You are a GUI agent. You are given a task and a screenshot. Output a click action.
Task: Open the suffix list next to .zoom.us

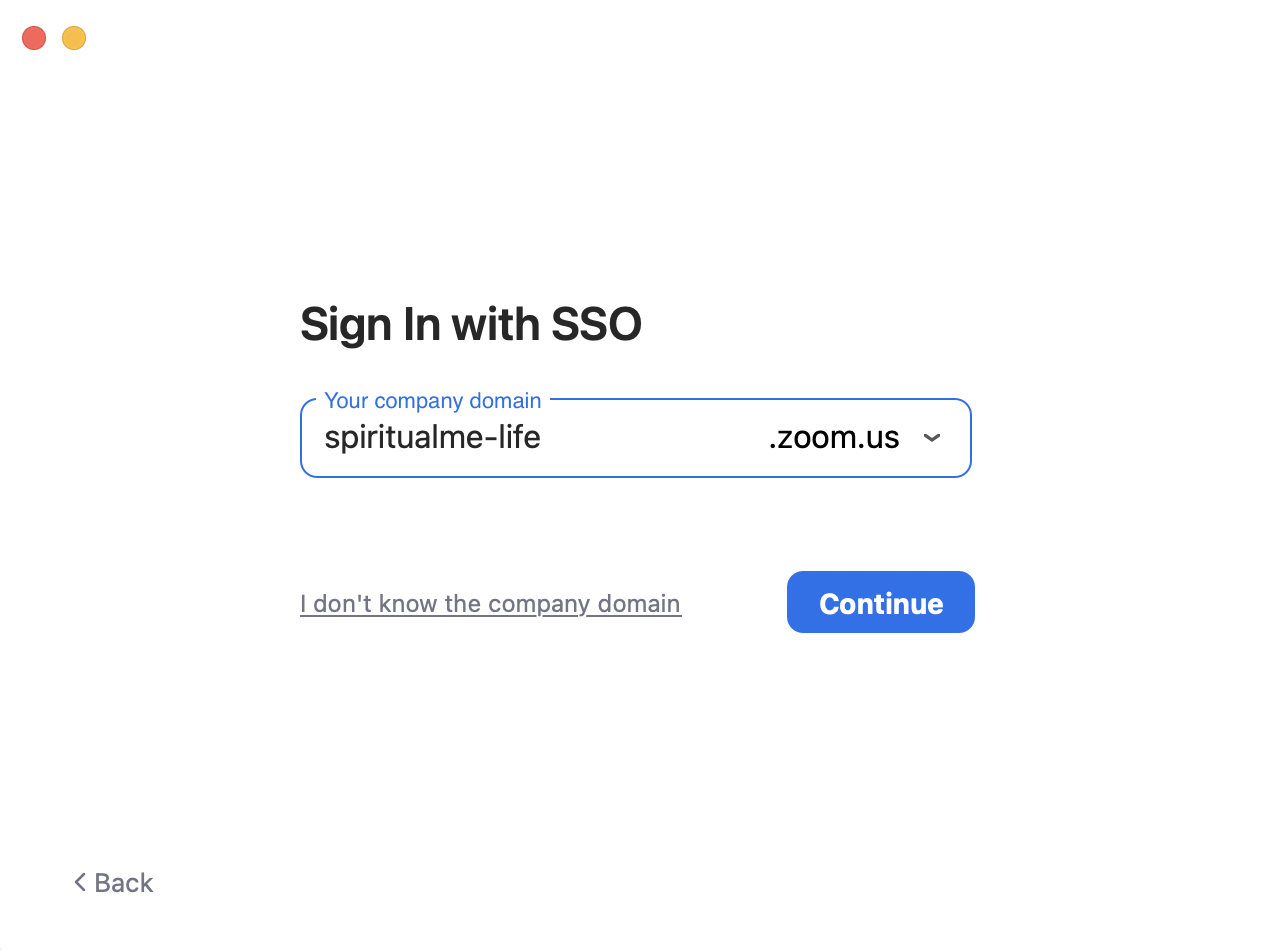coord(932,438)
